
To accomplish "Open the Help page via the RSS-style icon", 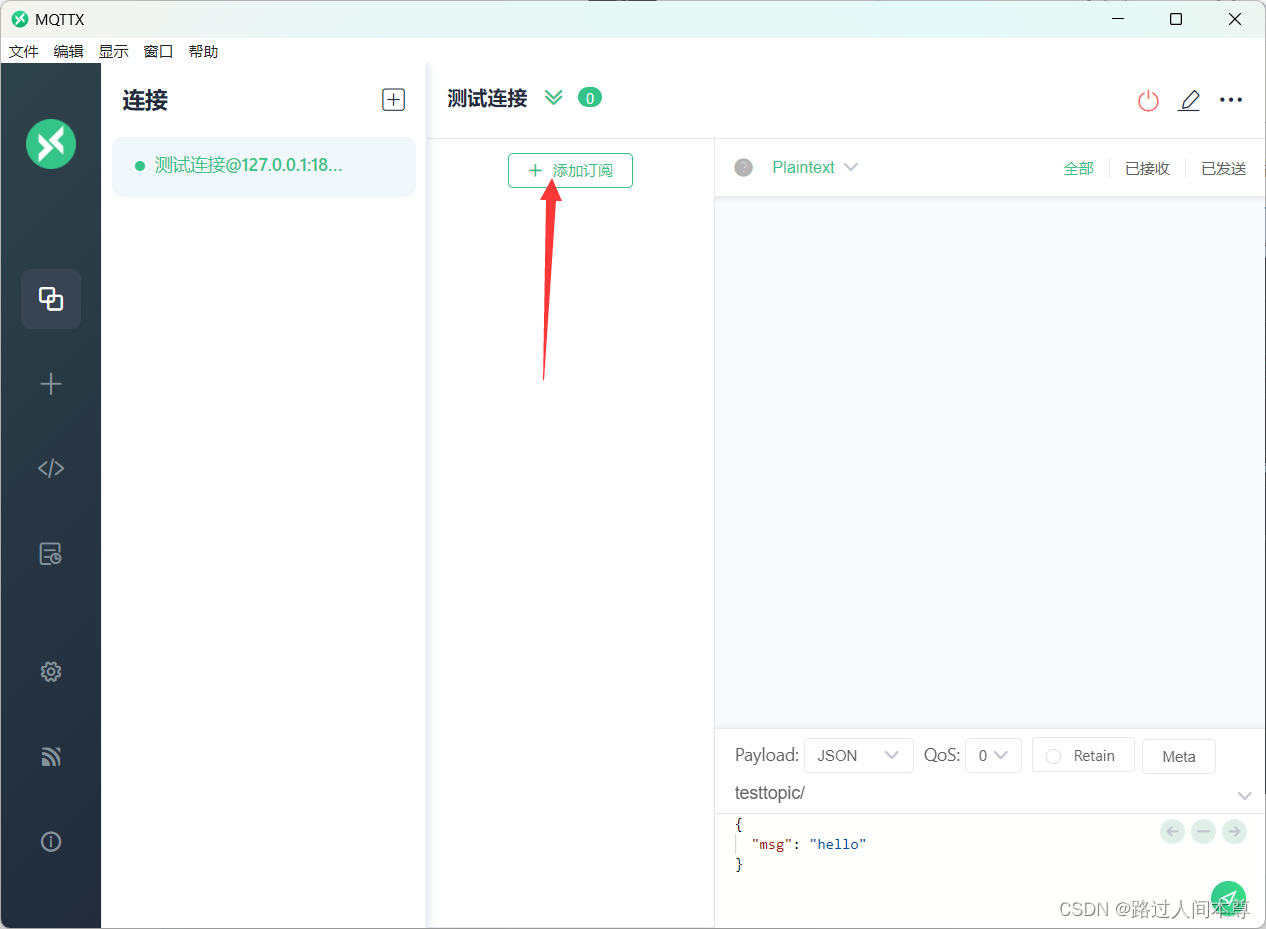I will (x=51, y=757).
